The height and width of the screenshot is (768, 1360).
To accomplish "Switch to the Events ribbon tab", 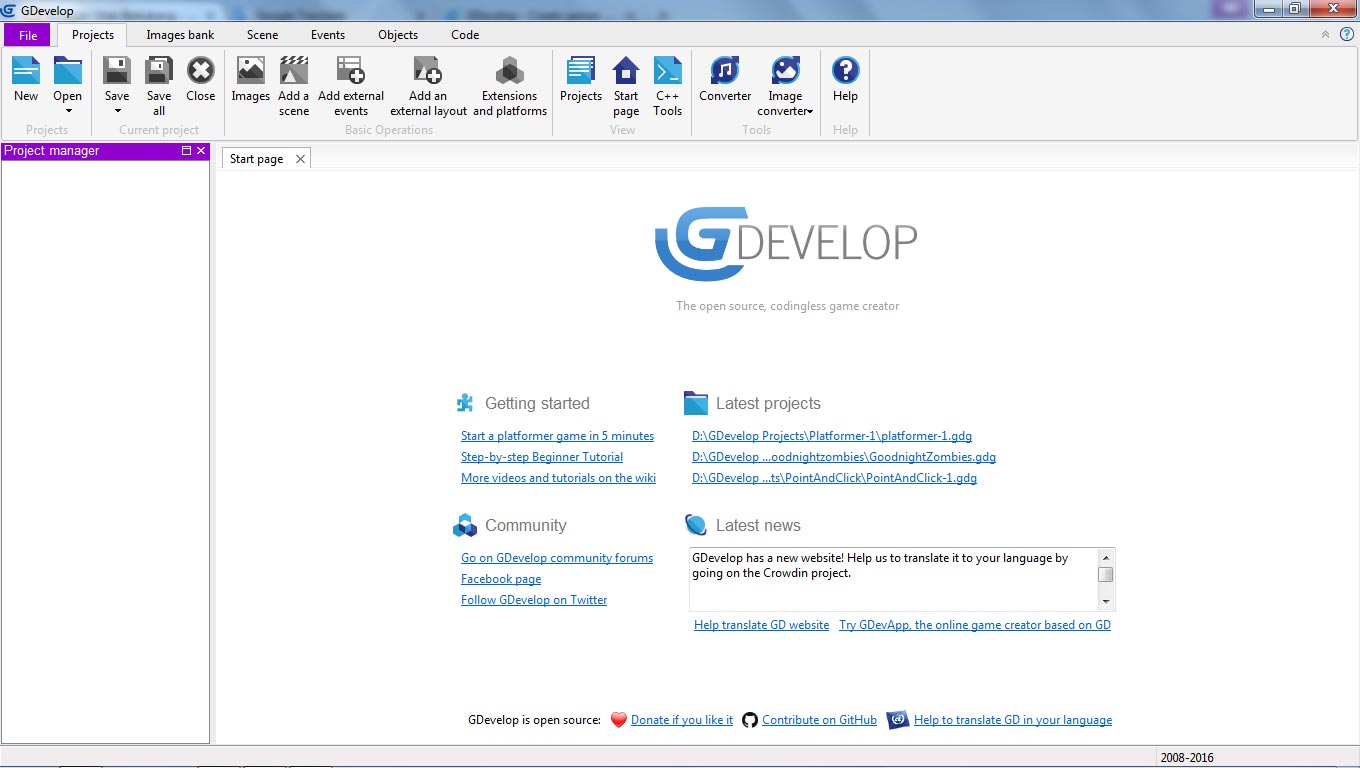I will (x=327, y=34).
